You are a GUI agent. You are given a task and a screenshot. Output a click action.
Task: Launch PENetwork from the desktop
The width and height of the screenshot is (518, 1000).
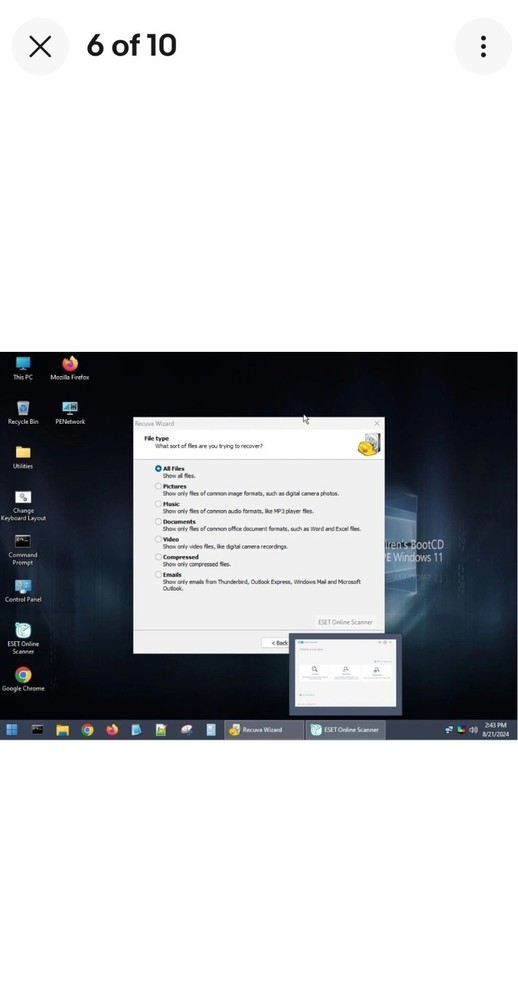coord(70,413)
